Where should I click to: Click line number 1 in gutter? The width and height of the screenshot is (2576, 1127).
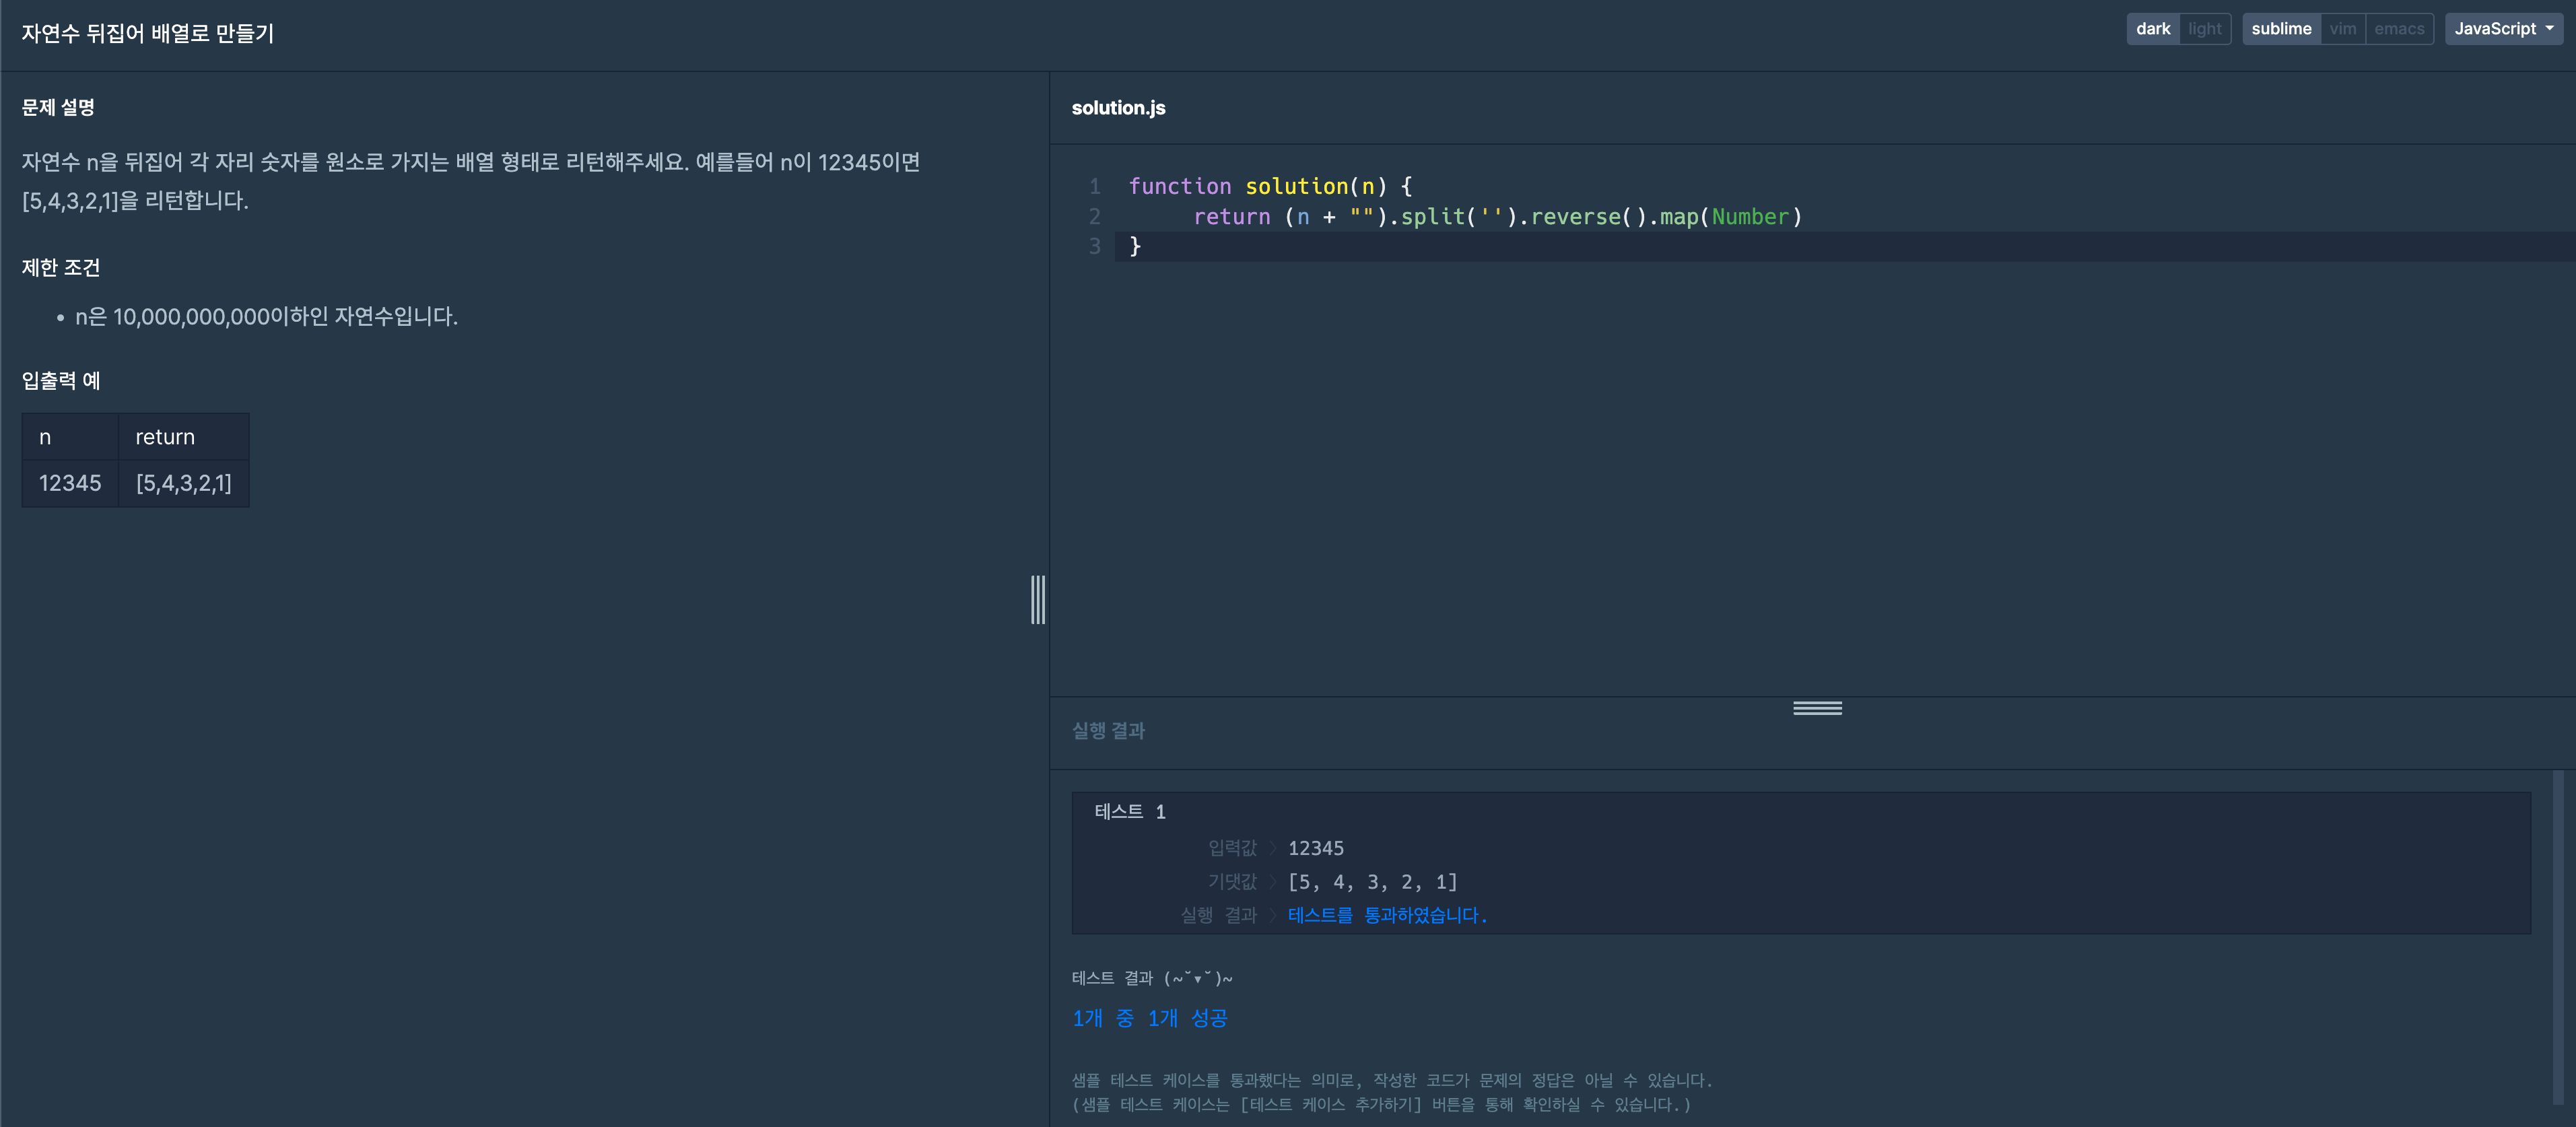(x=1094, y=187)
